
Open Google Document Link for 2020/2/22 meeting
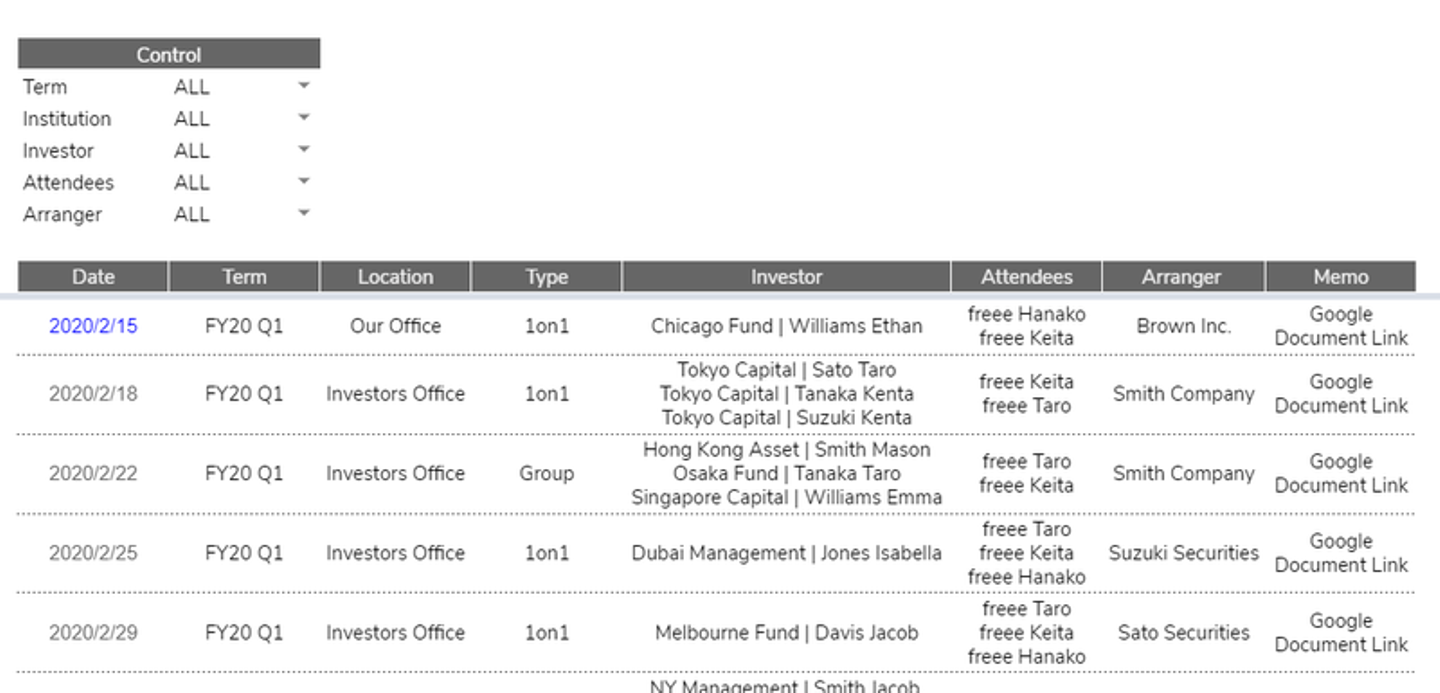(1340, 473)
